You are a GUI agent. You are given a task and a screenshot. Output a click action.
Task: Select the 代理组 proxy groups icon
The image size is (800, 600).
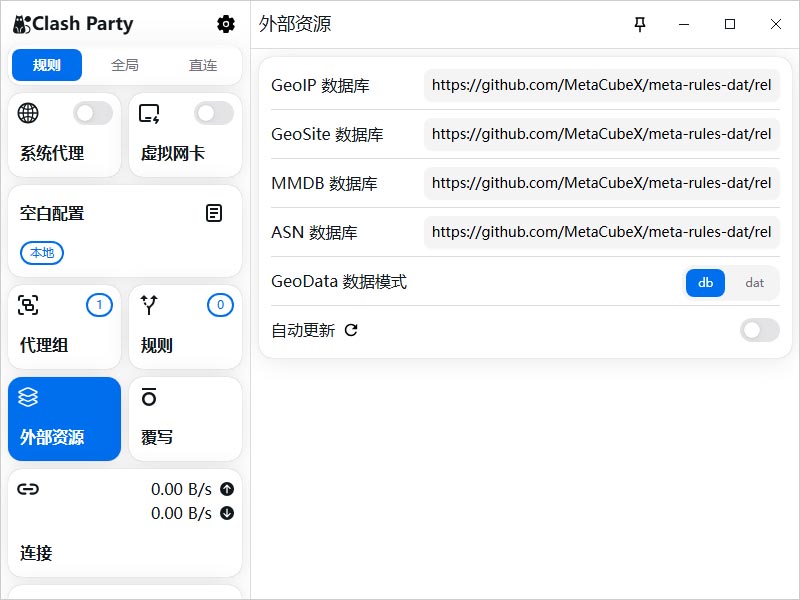[30, 305]
